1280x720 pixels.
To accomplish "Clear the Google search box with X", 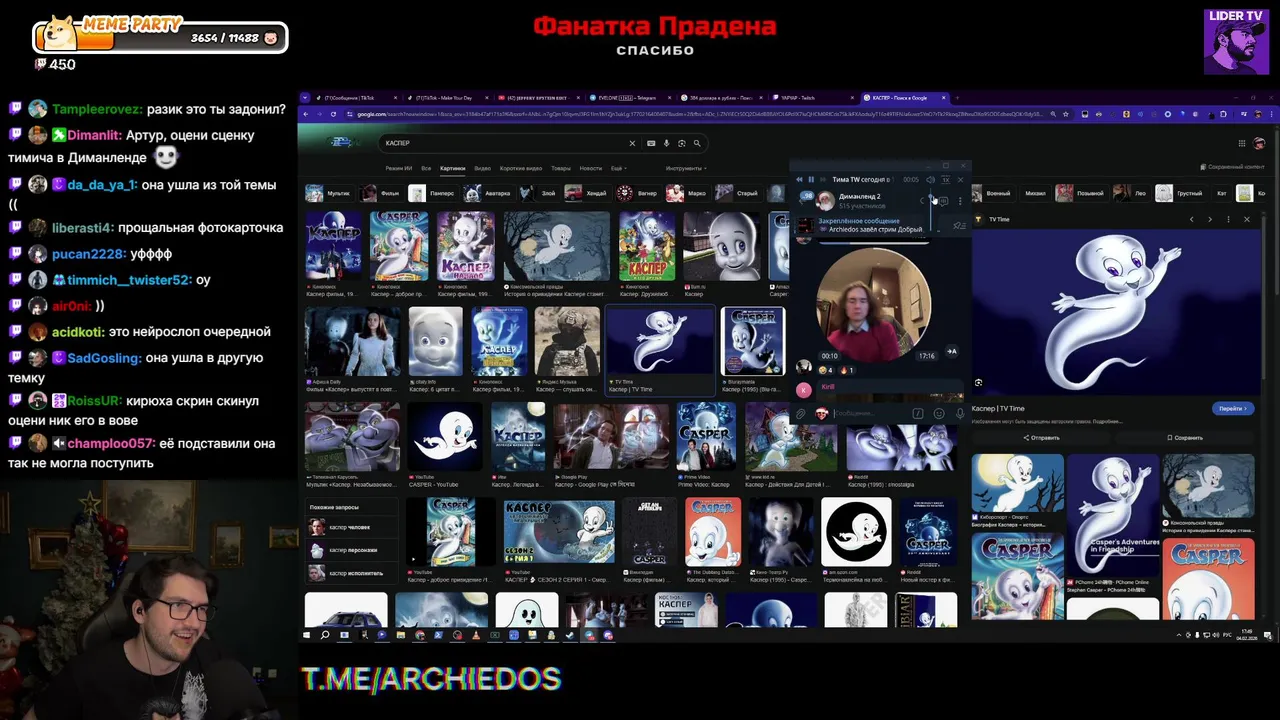I will pos(631,143).
